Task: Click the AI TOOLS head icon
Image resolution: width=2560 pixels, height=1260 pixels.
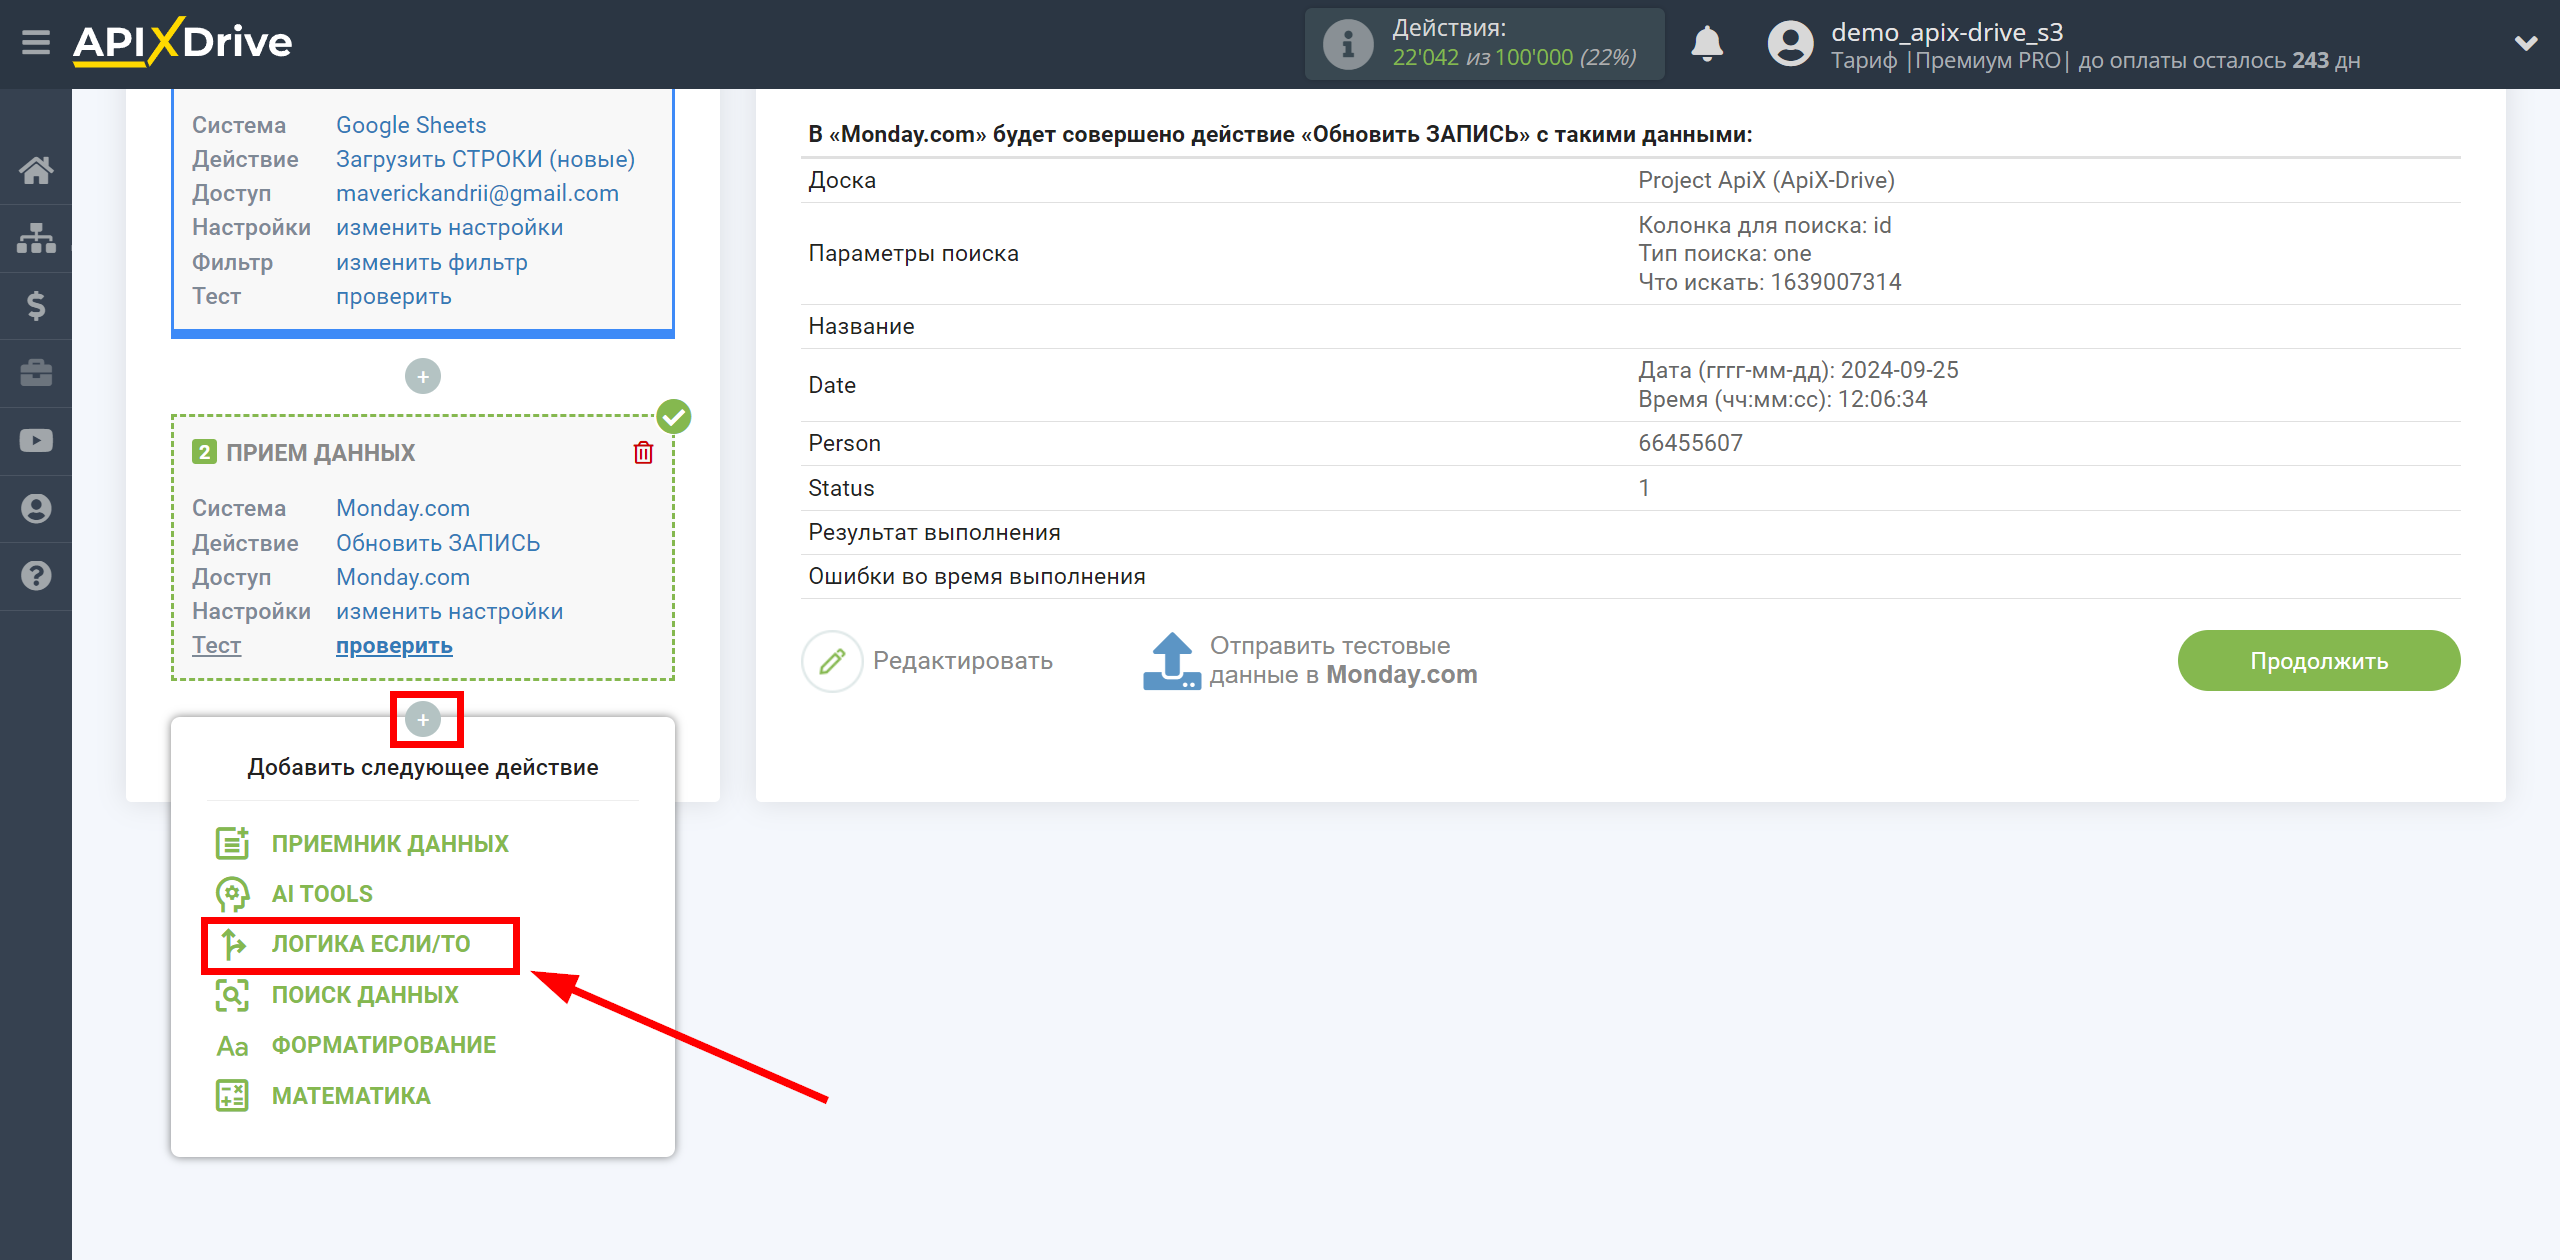Action: (232, 893)
